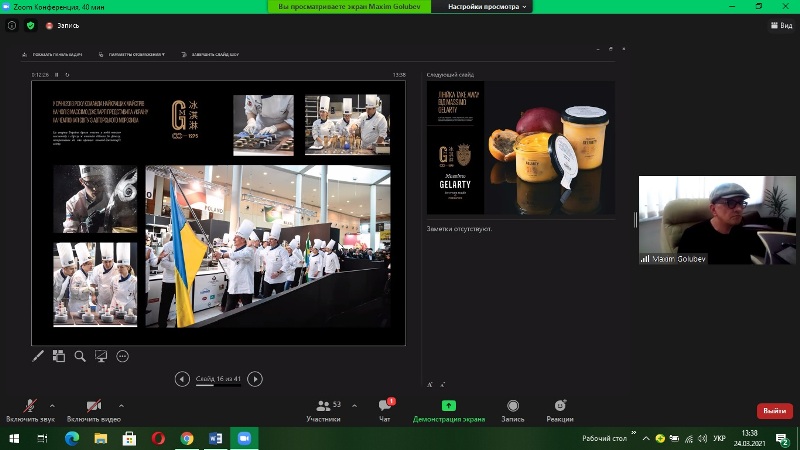
Task: Open Microsoft Word from the taskbar
Action: pyautogui.click(x=214, y=438)
